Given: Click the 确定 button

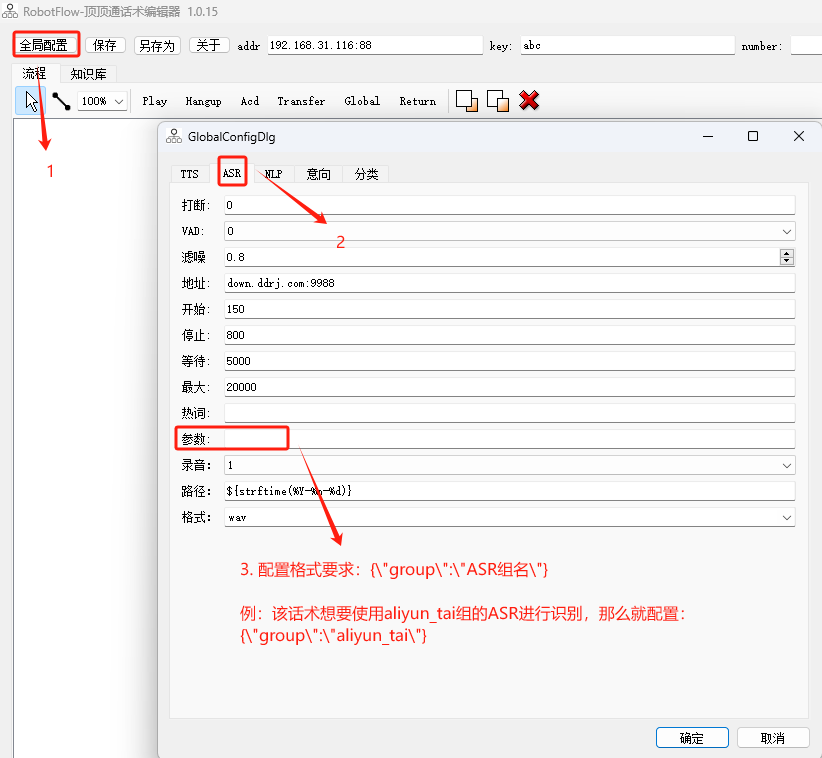Looking at the screenshot, I should point(692,738).
